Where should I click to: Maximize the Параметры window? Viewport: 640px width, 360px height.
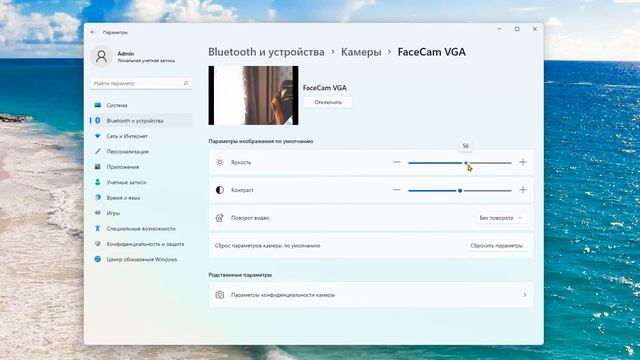(517, 29)
